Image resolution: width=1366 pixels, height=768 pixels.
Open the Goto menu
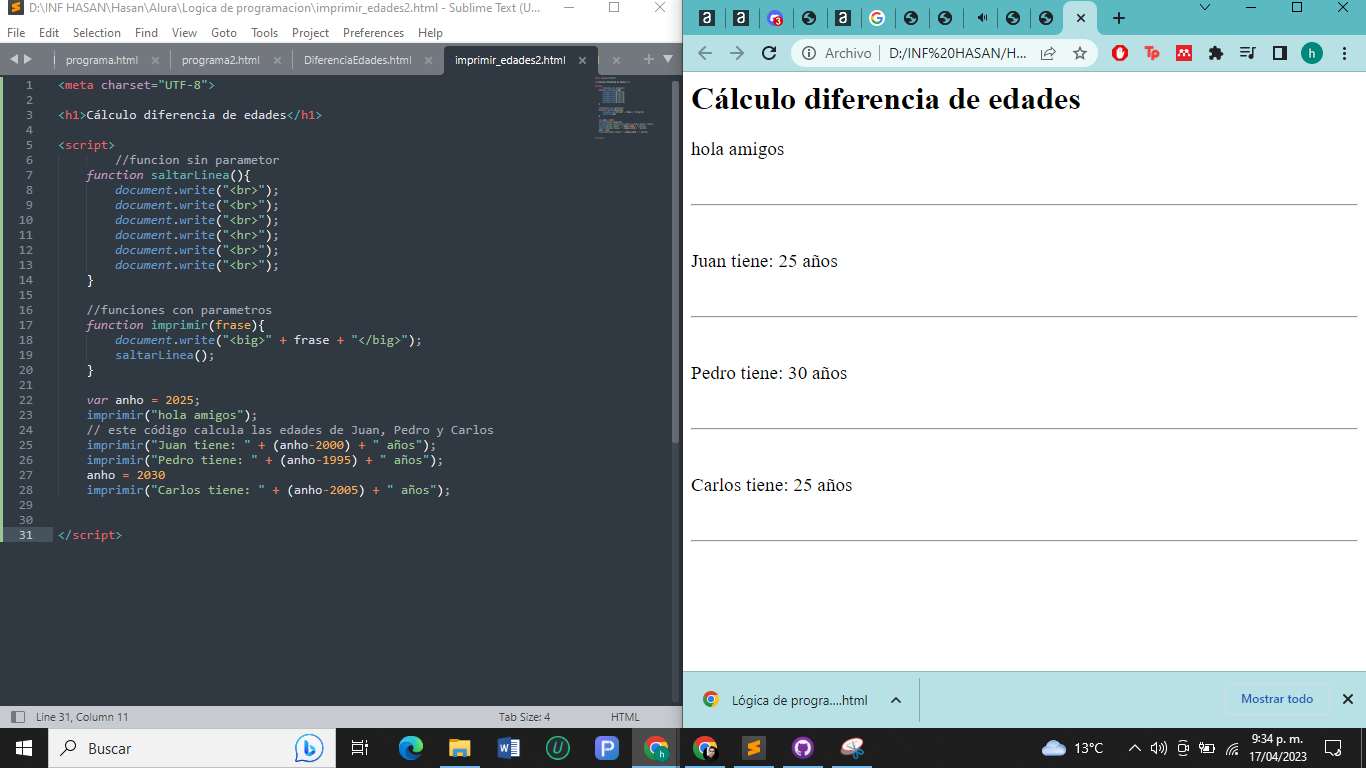point(224,32)
